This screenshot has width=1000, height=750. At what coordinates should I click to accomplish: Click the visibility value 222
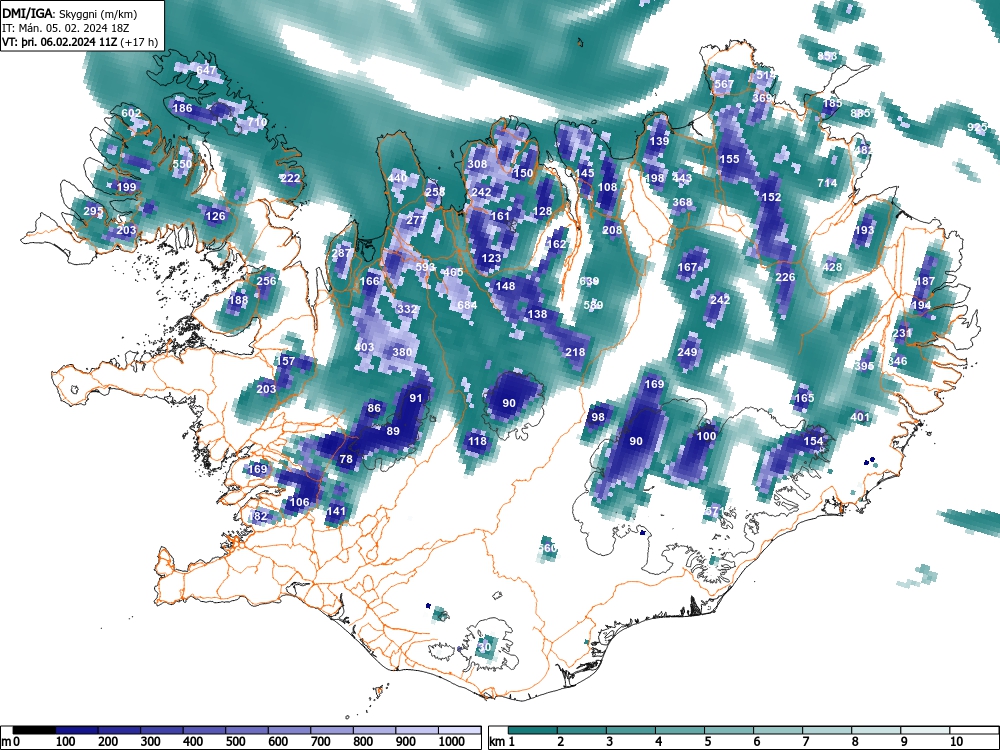click(290, 178)
